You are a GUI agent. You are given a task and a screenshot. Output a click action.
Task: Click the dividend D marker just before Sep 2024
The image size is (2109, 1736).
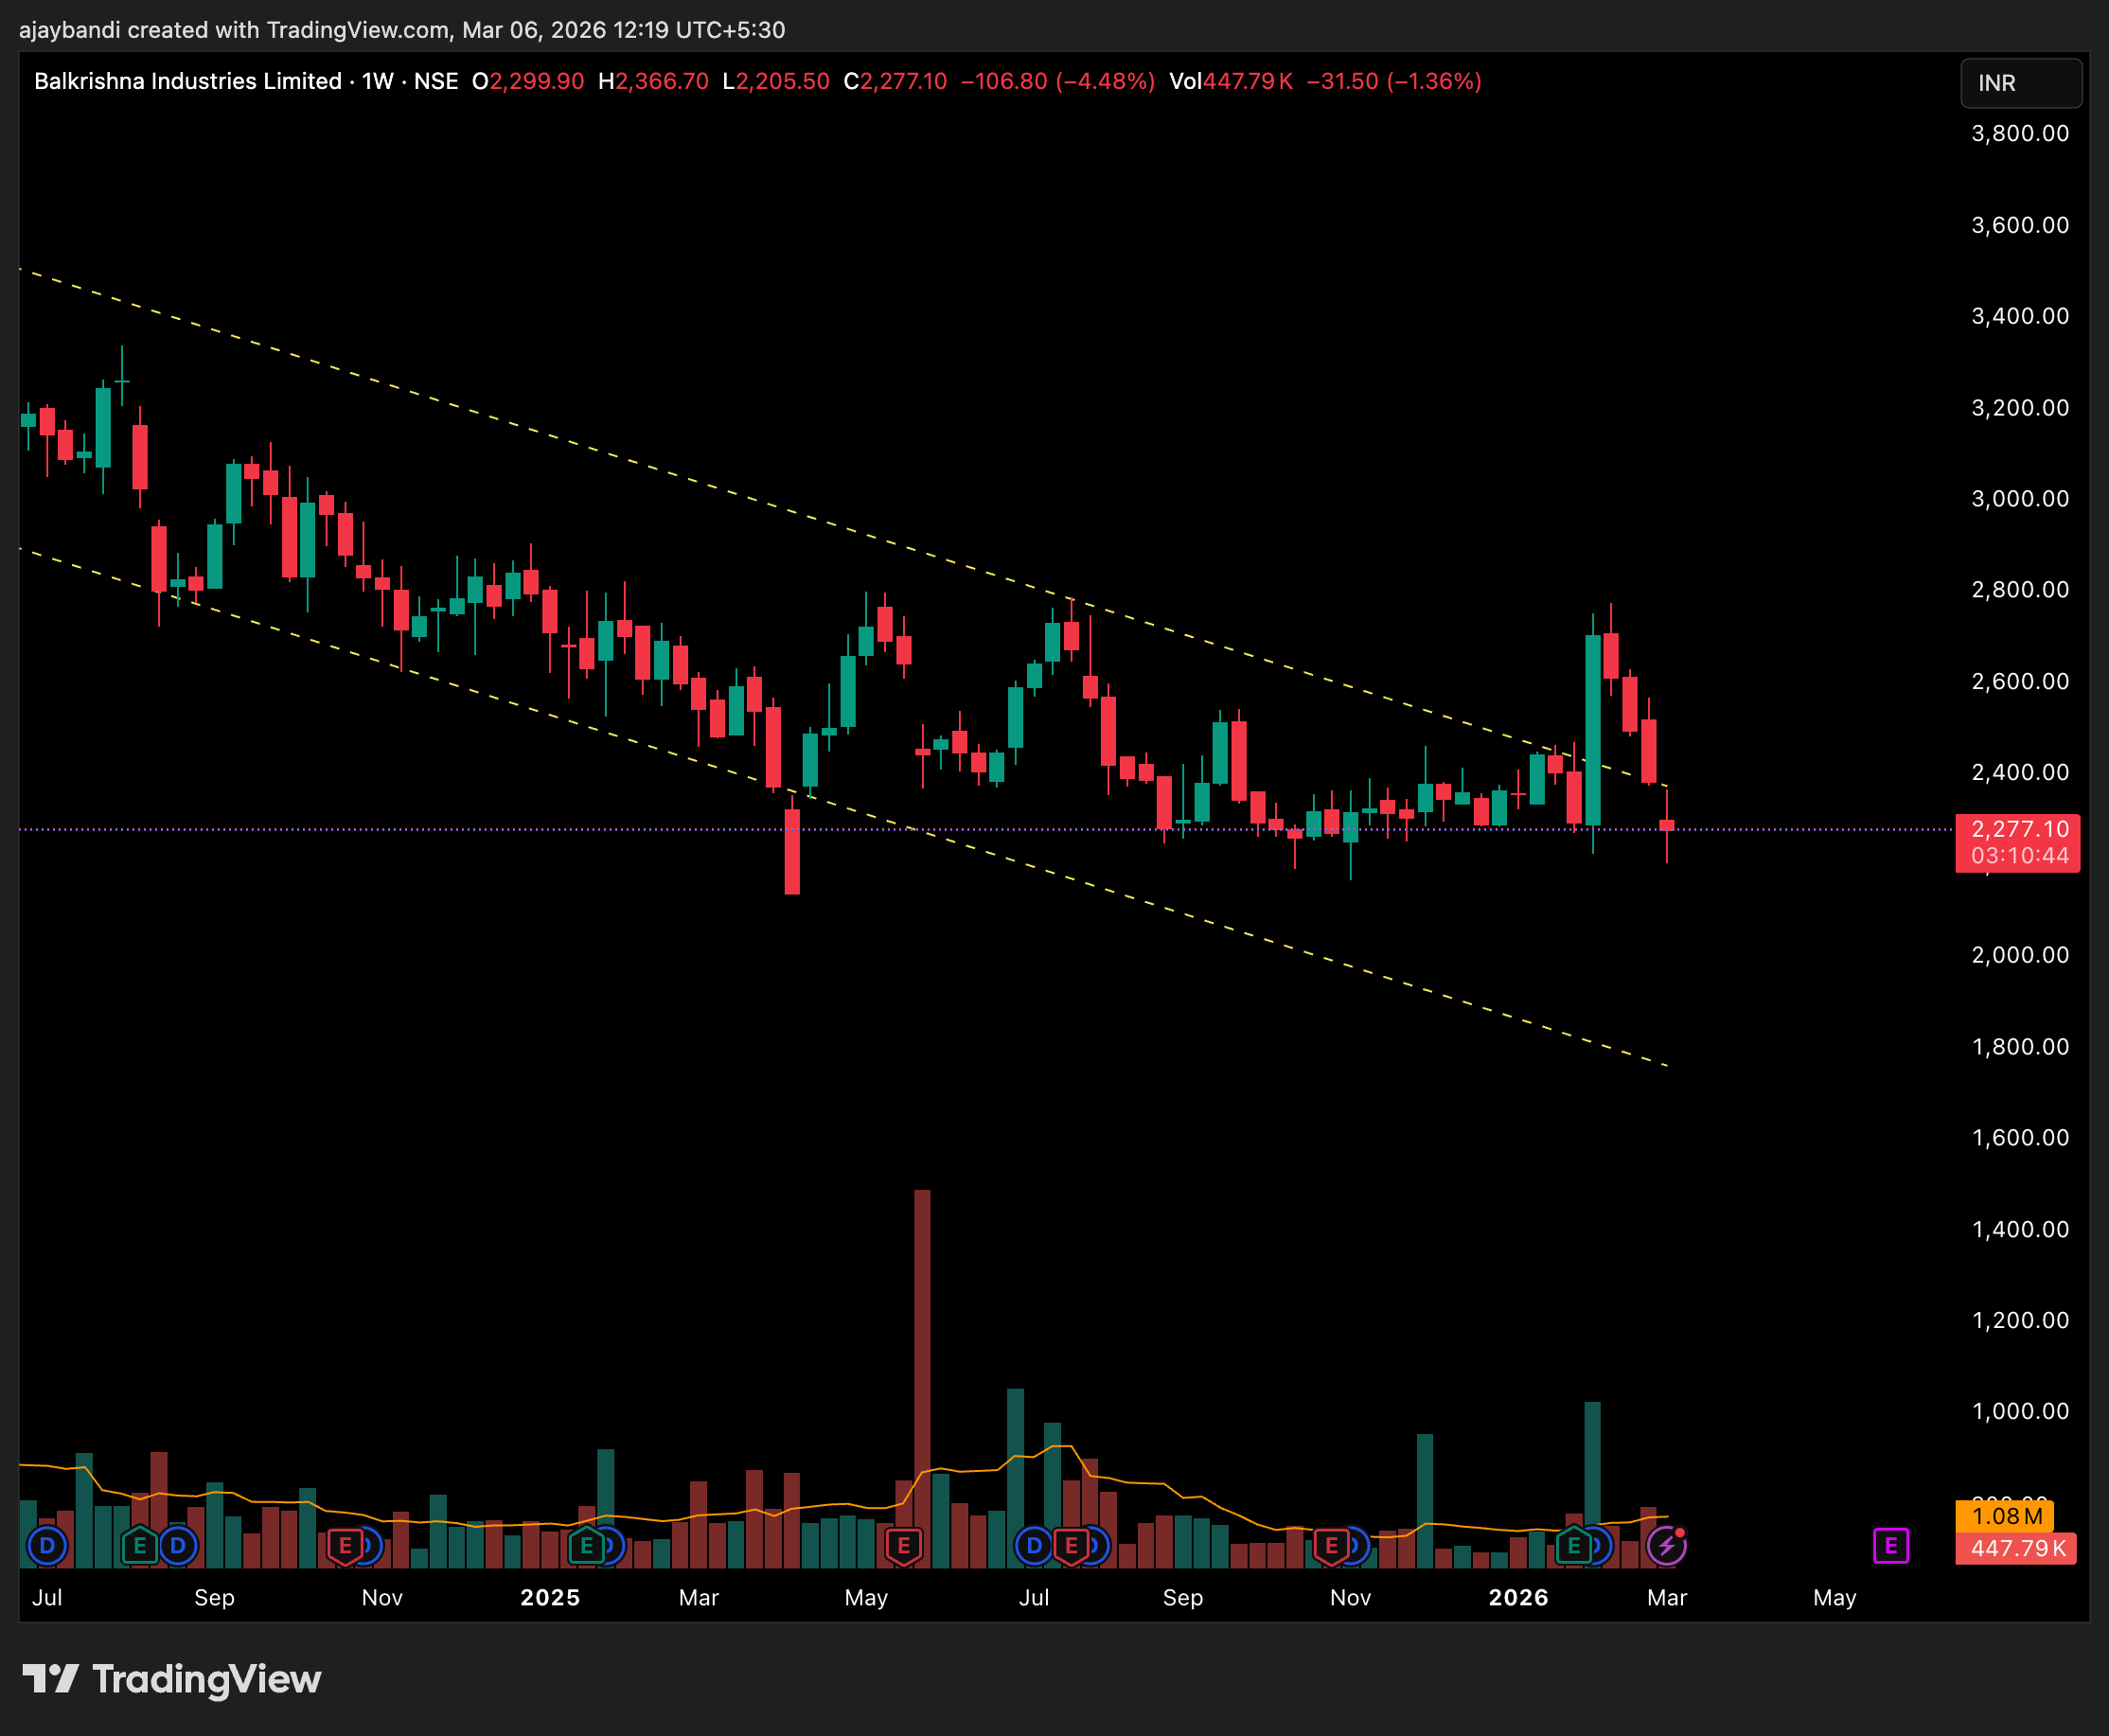(178, 1546)
